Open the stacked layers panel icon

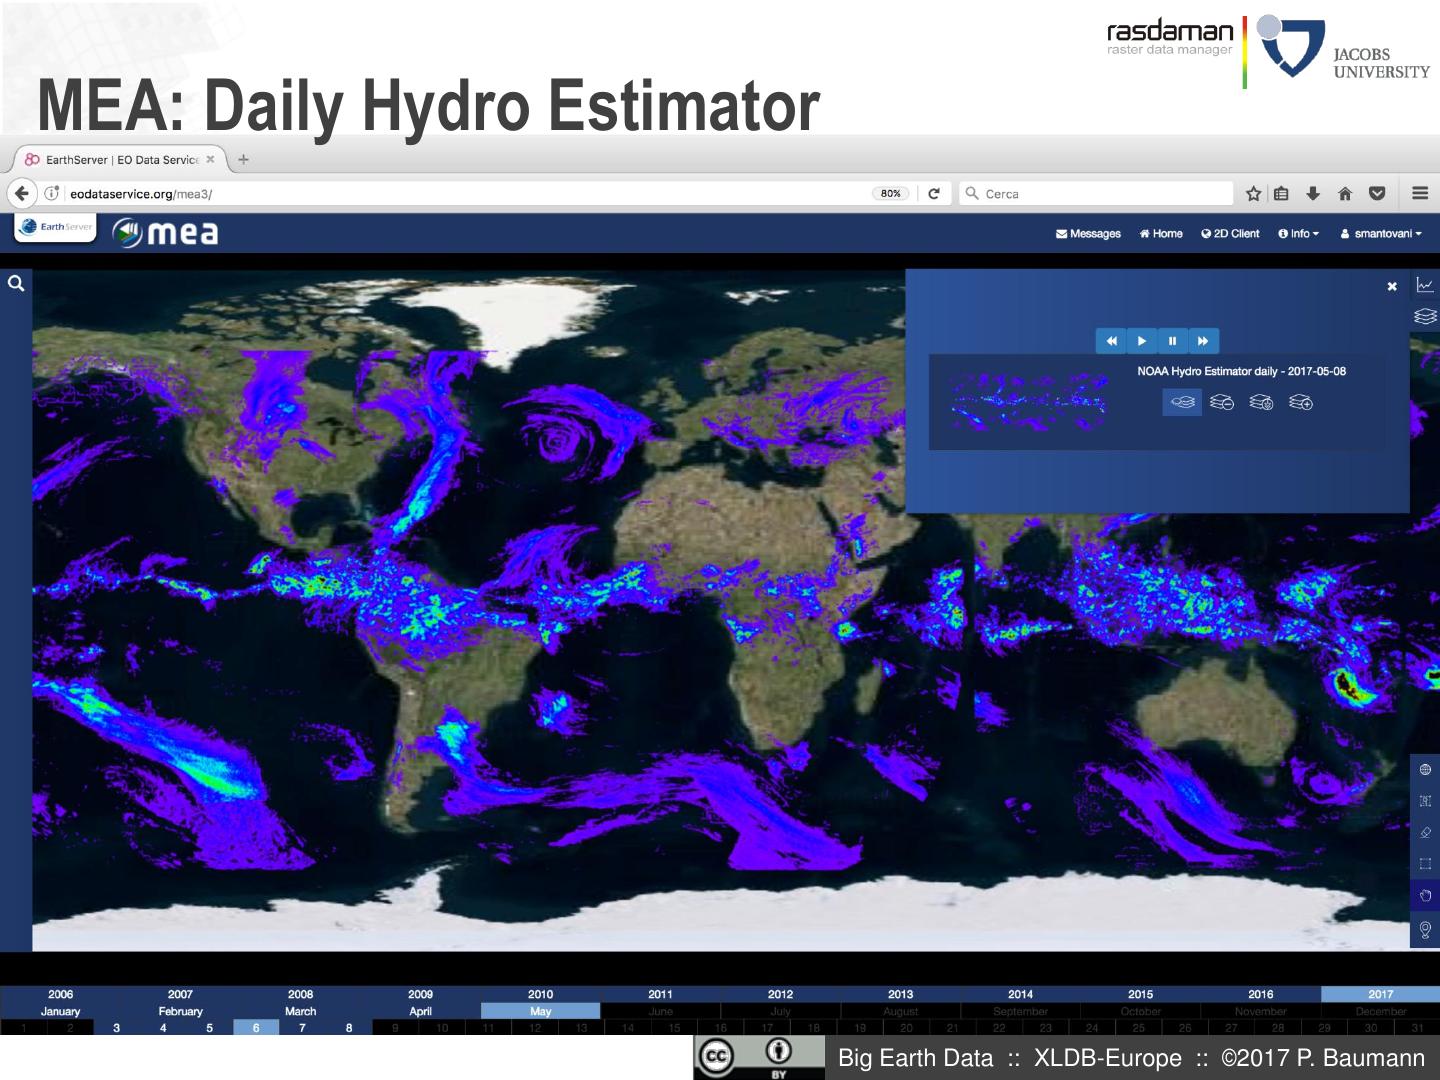[x=1425, y=317]
